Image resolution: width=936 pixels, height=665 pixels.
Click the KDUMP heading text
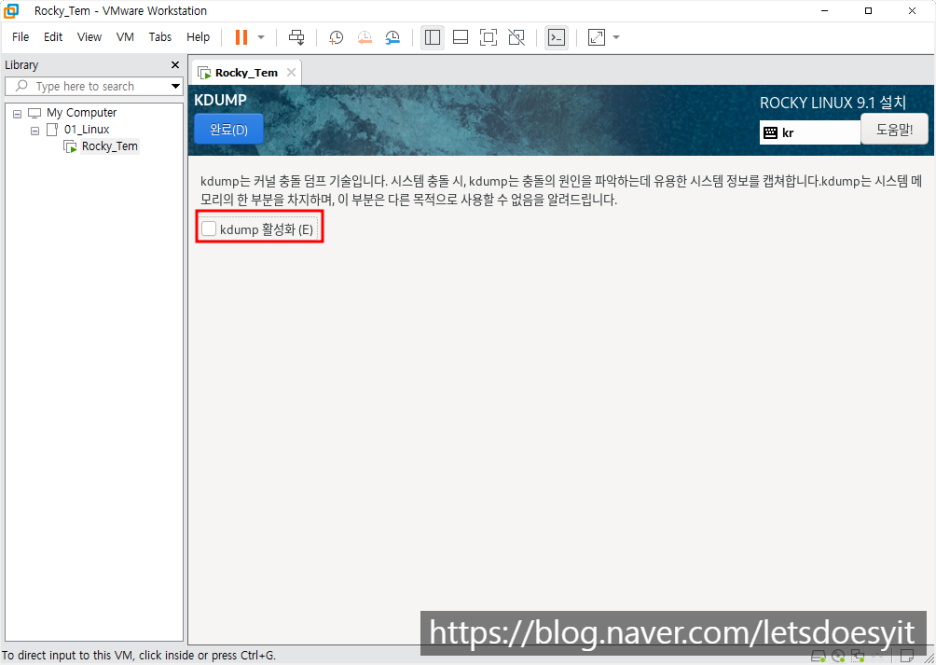[220, 100]
